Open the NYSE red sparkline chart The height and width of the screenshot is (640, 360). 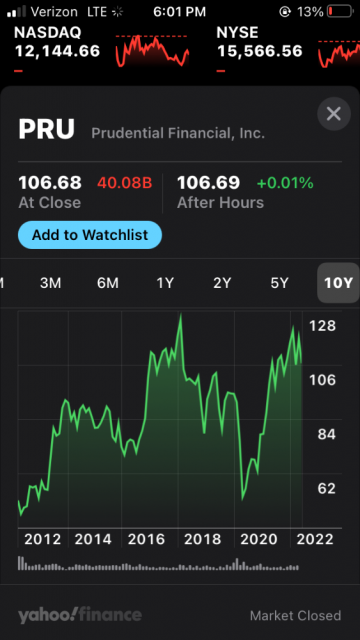pos(338,54)
